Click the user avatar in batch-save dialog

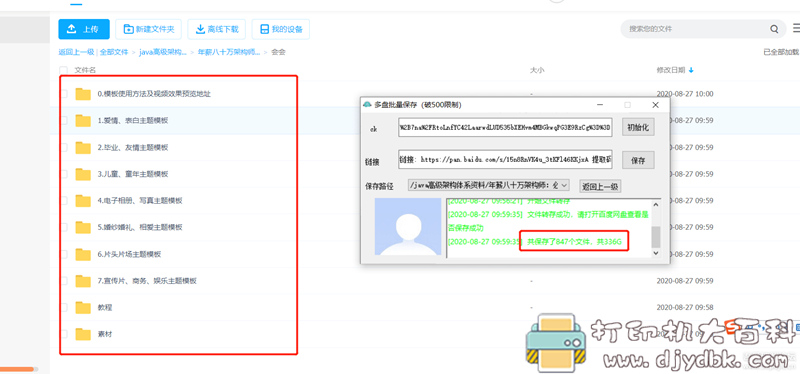[408, 227]
